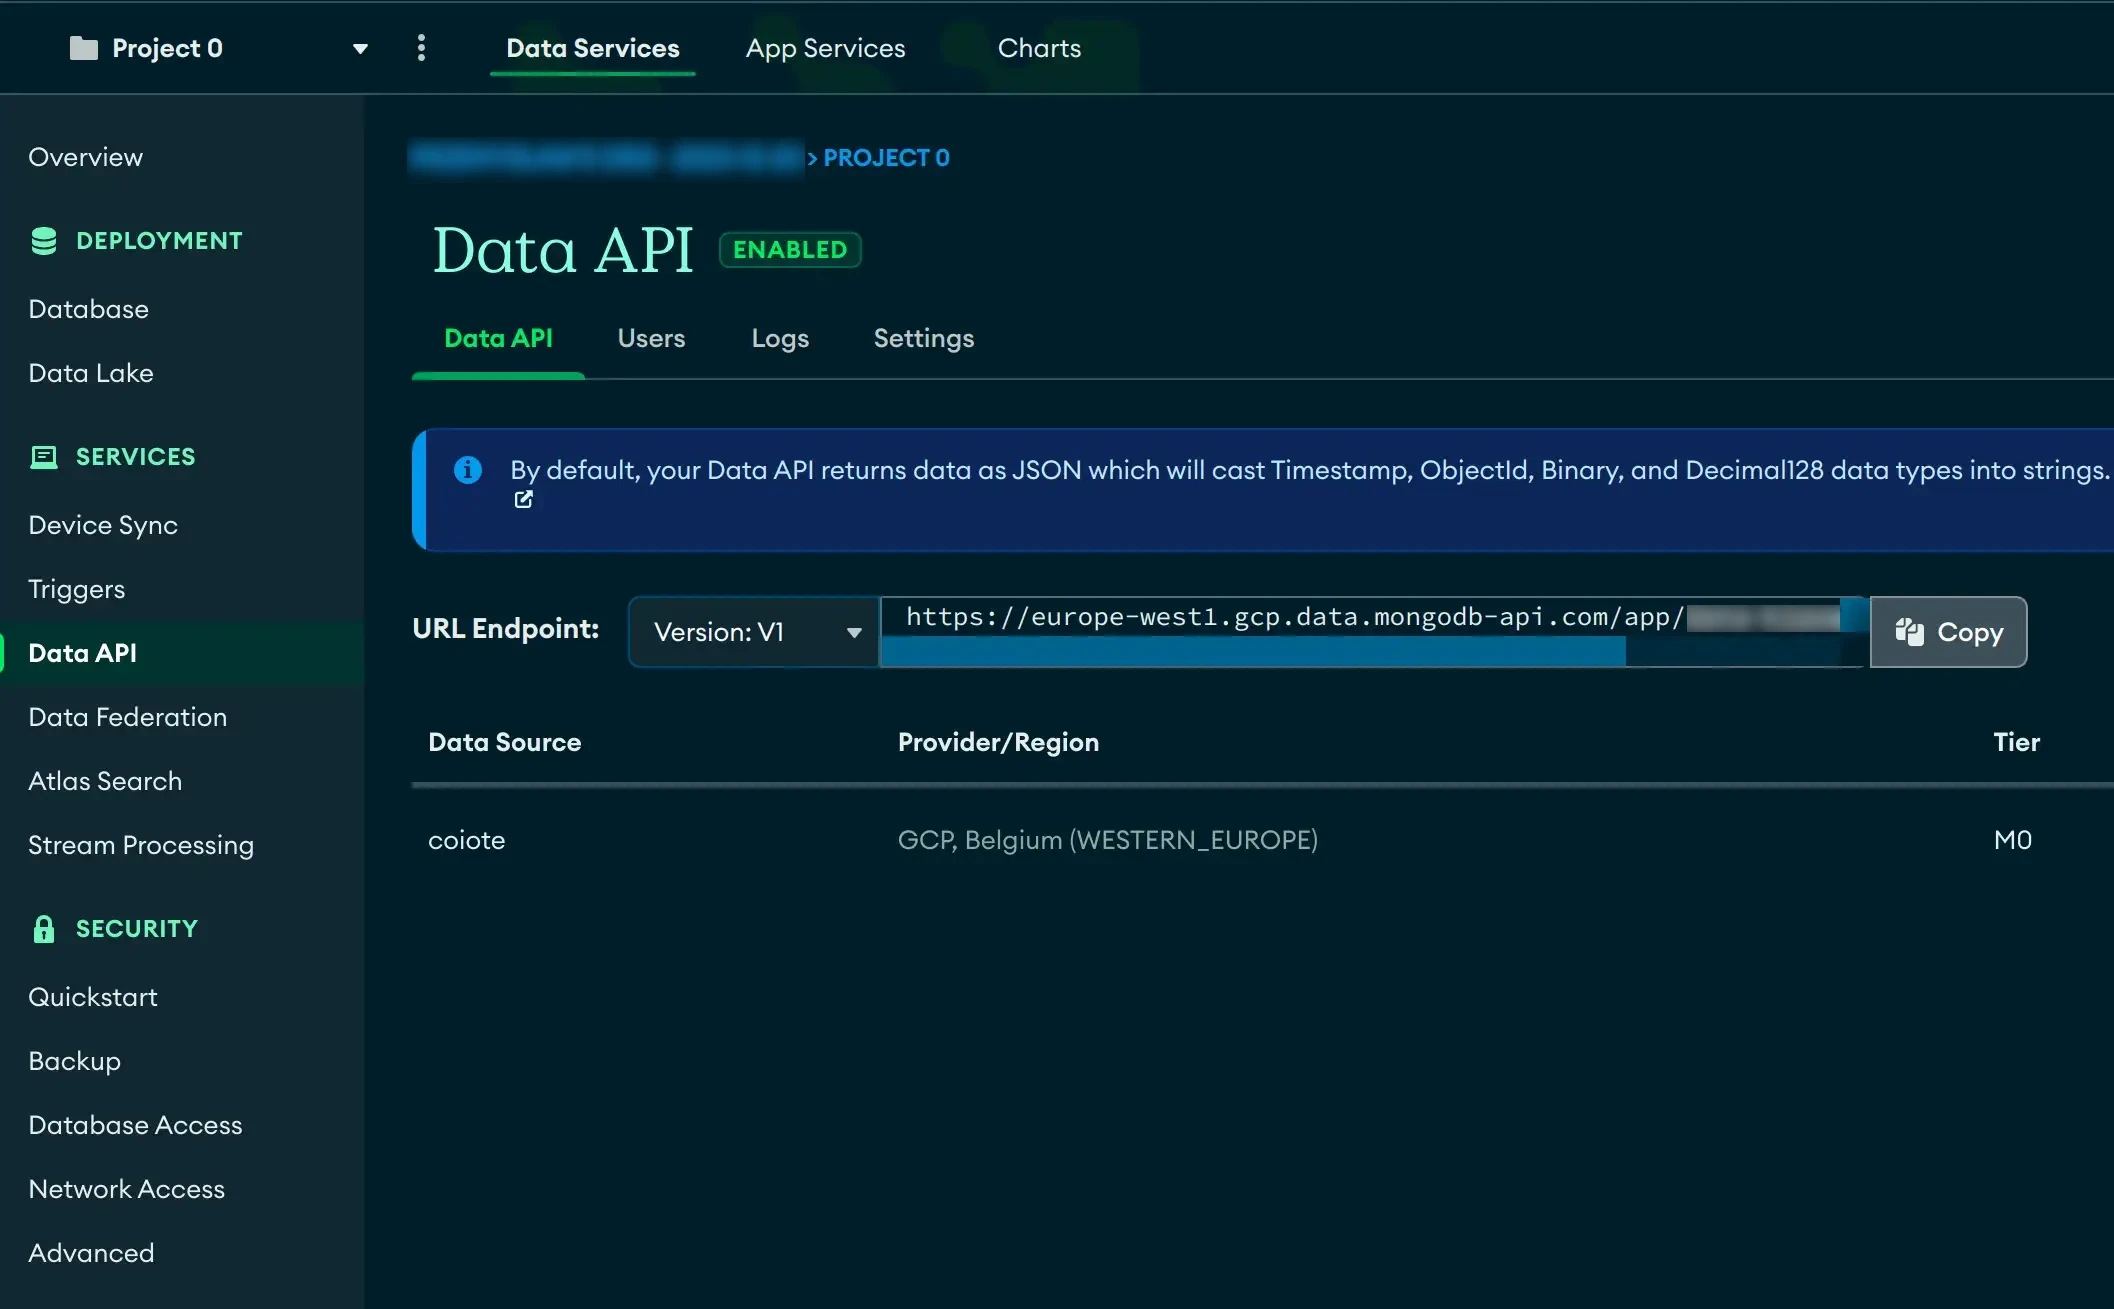Click the SECURITY section heading
2114x1309 pixels.
point(137,929)
